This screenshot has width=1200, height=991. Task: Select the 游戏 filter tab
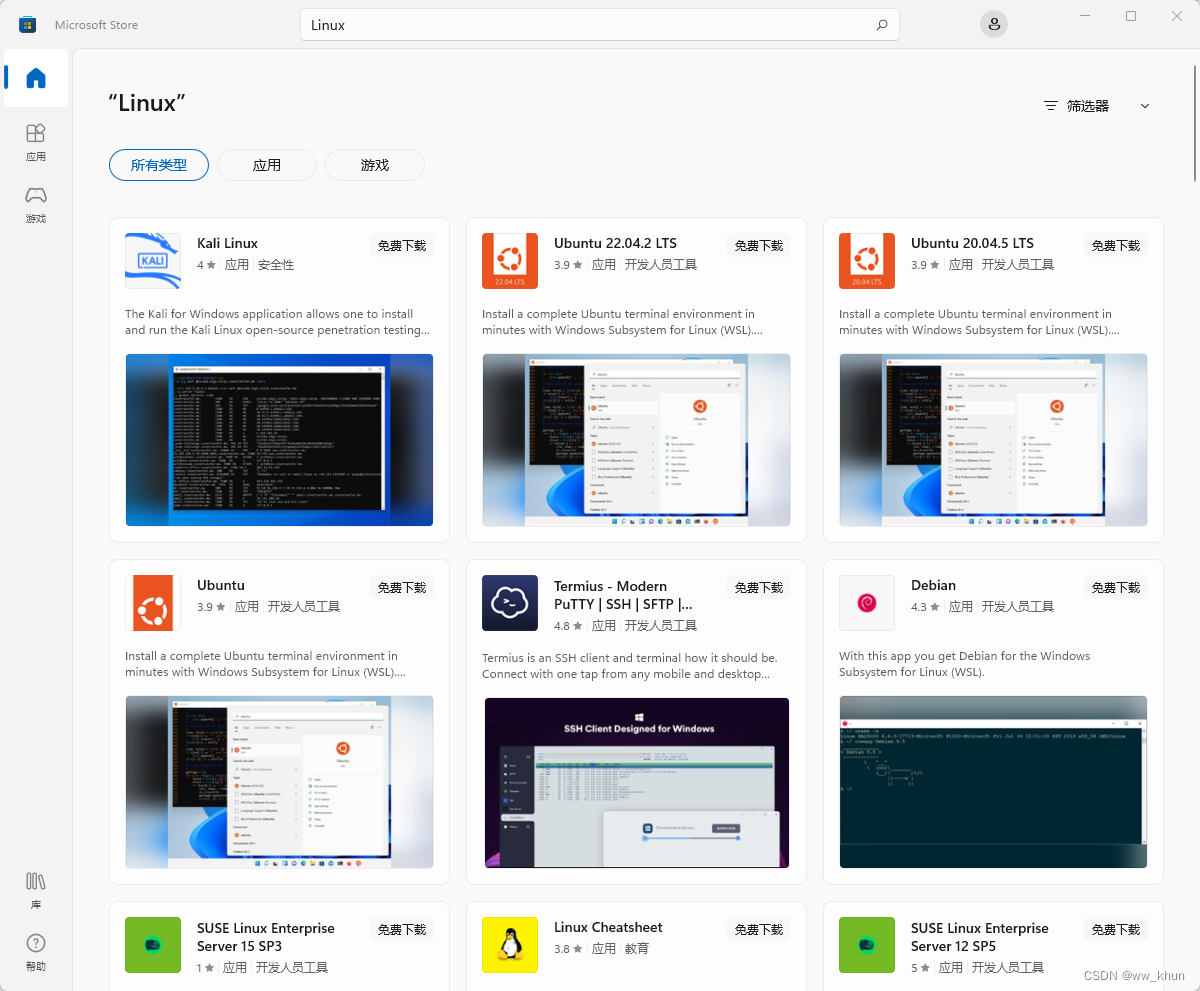click(375, 165)
